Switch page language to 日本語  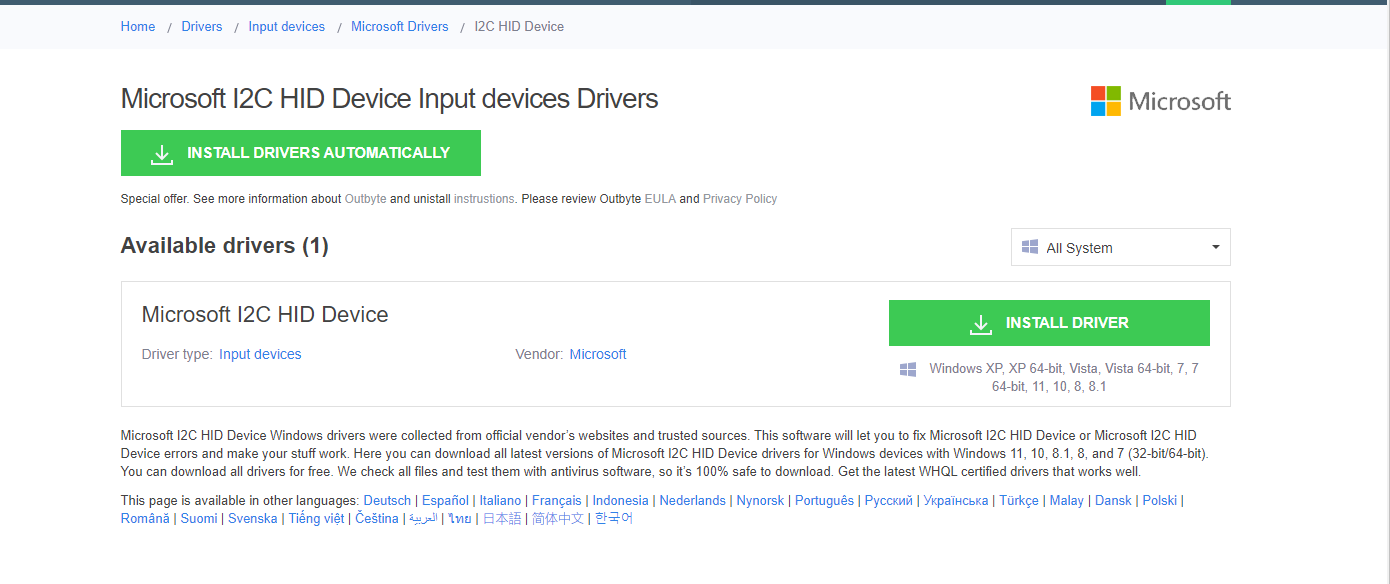click(x=502, y=518)
